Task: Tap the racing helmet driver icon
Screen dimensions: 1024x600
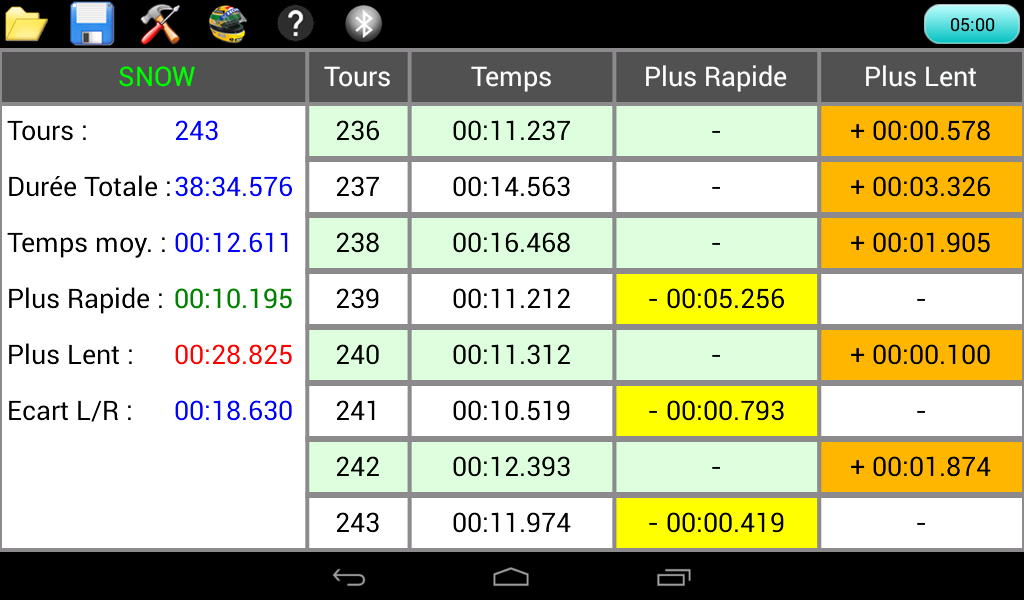Action: point(227,24)
